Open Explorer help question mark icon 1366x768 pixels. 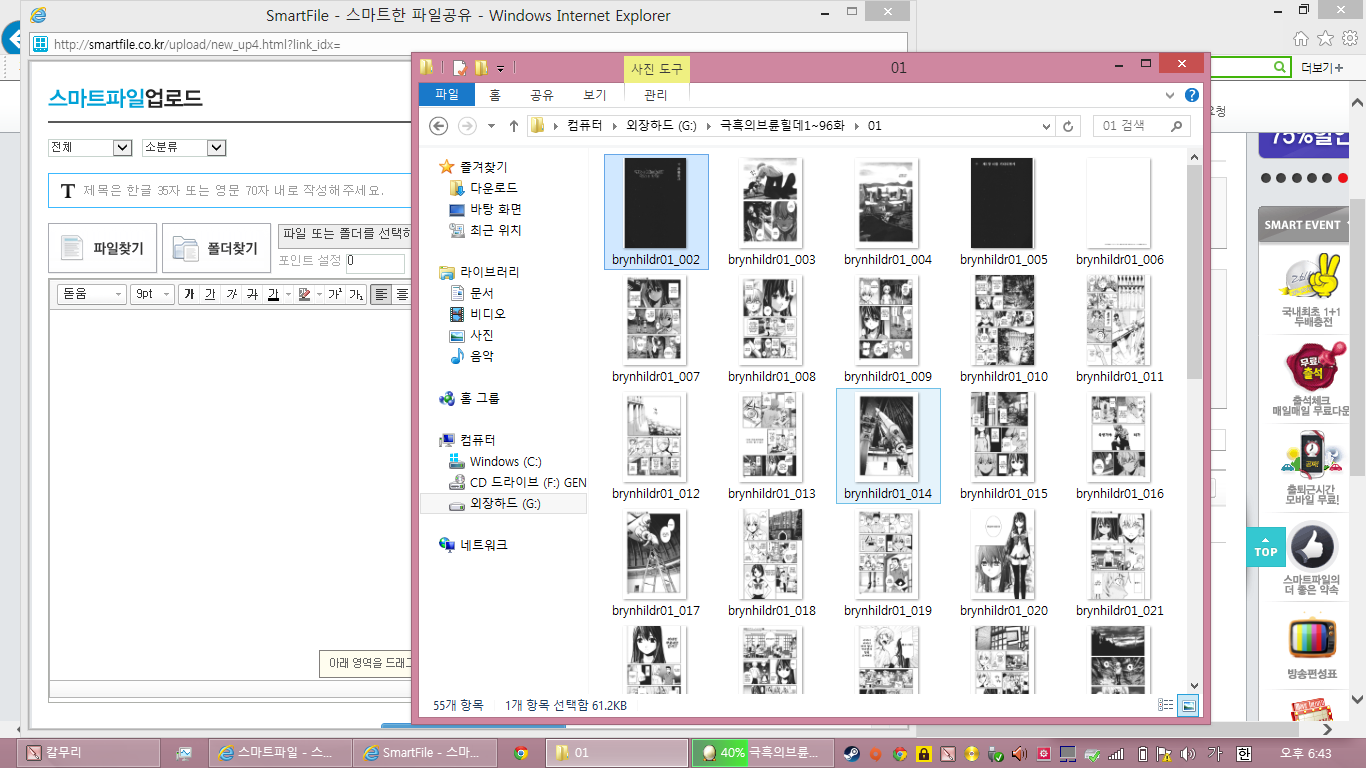[1191, 95]
